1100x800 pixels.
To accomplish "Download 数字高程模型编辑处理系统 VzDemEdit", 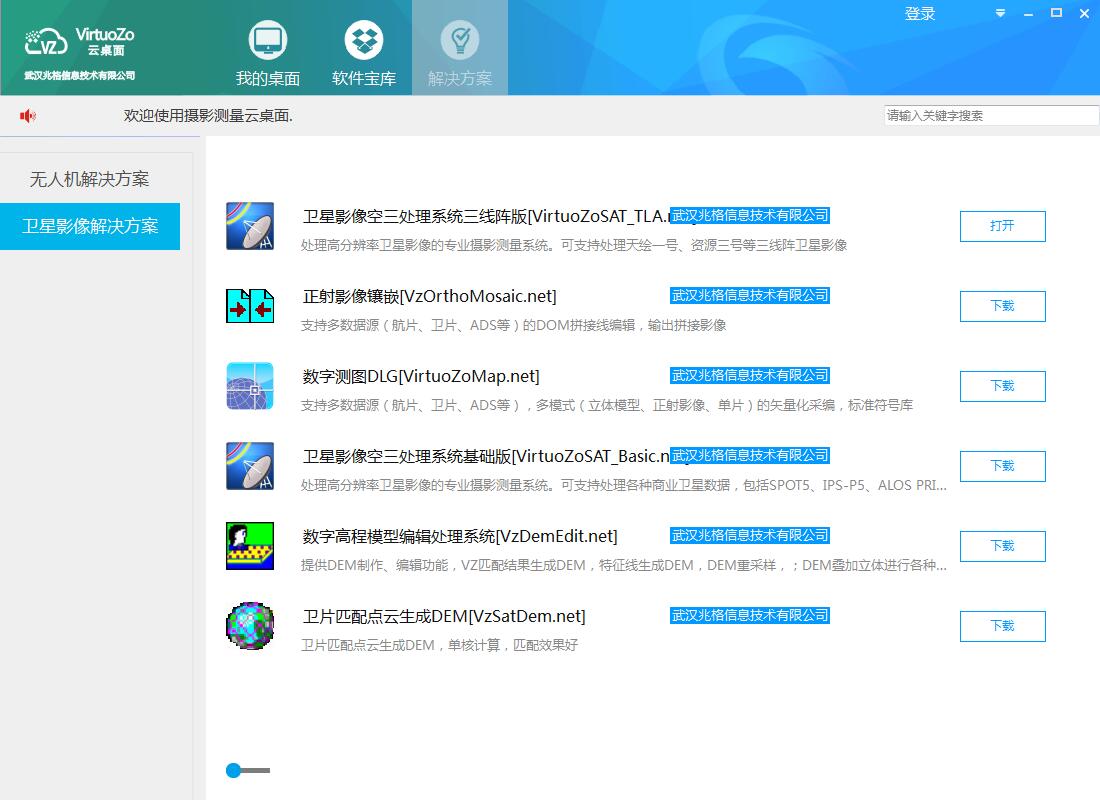I will click(1002, 546).
